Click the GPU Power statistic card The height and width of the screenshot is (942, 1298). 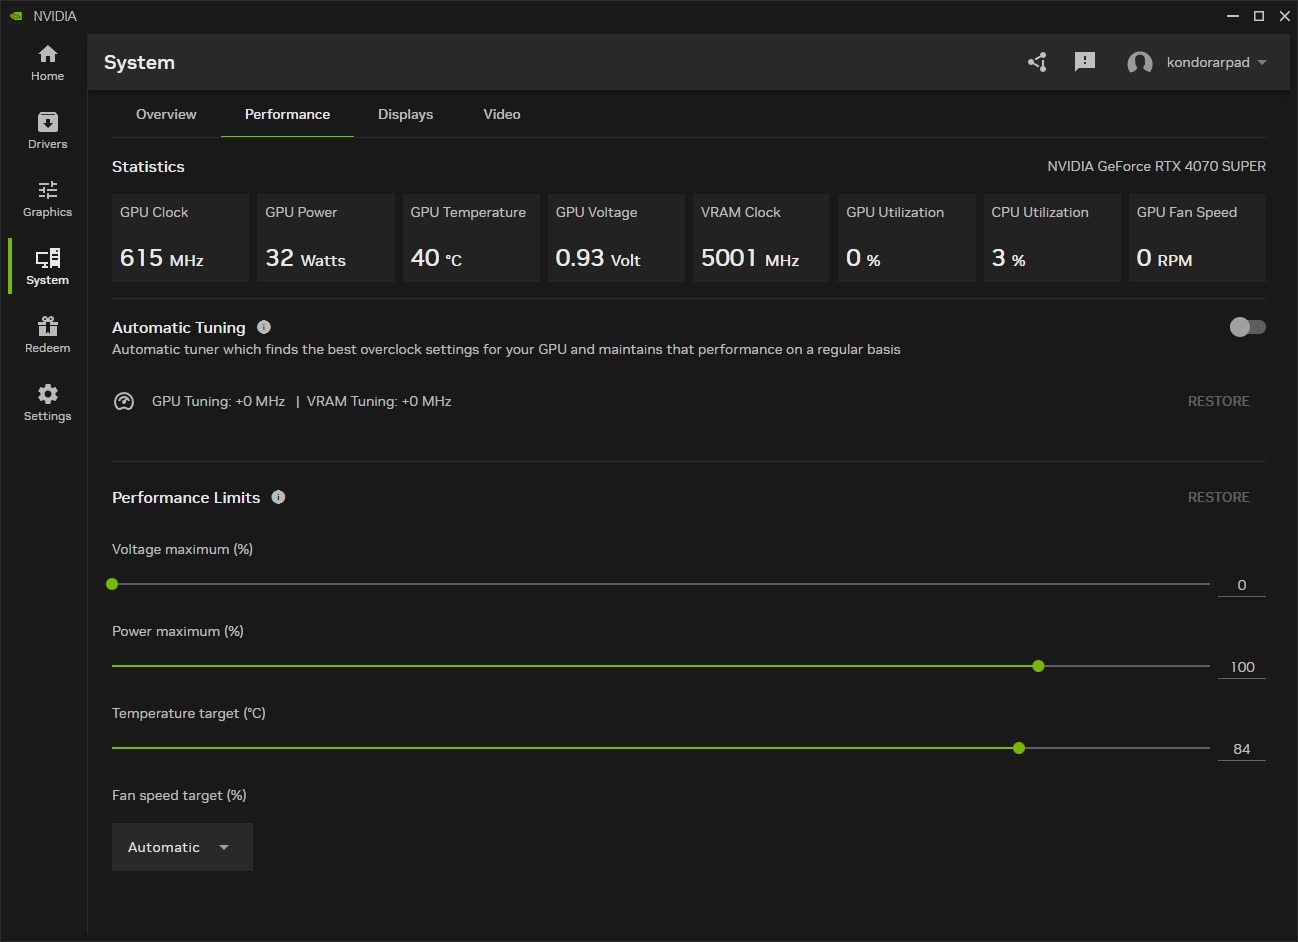click(x=326, y=238)
